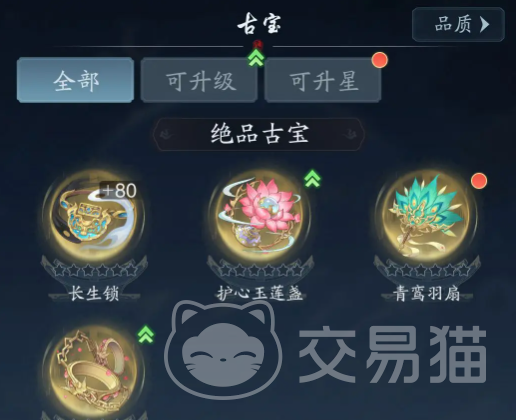Tap the red notification dot on 青鸾羽扇

click(479, 181)
